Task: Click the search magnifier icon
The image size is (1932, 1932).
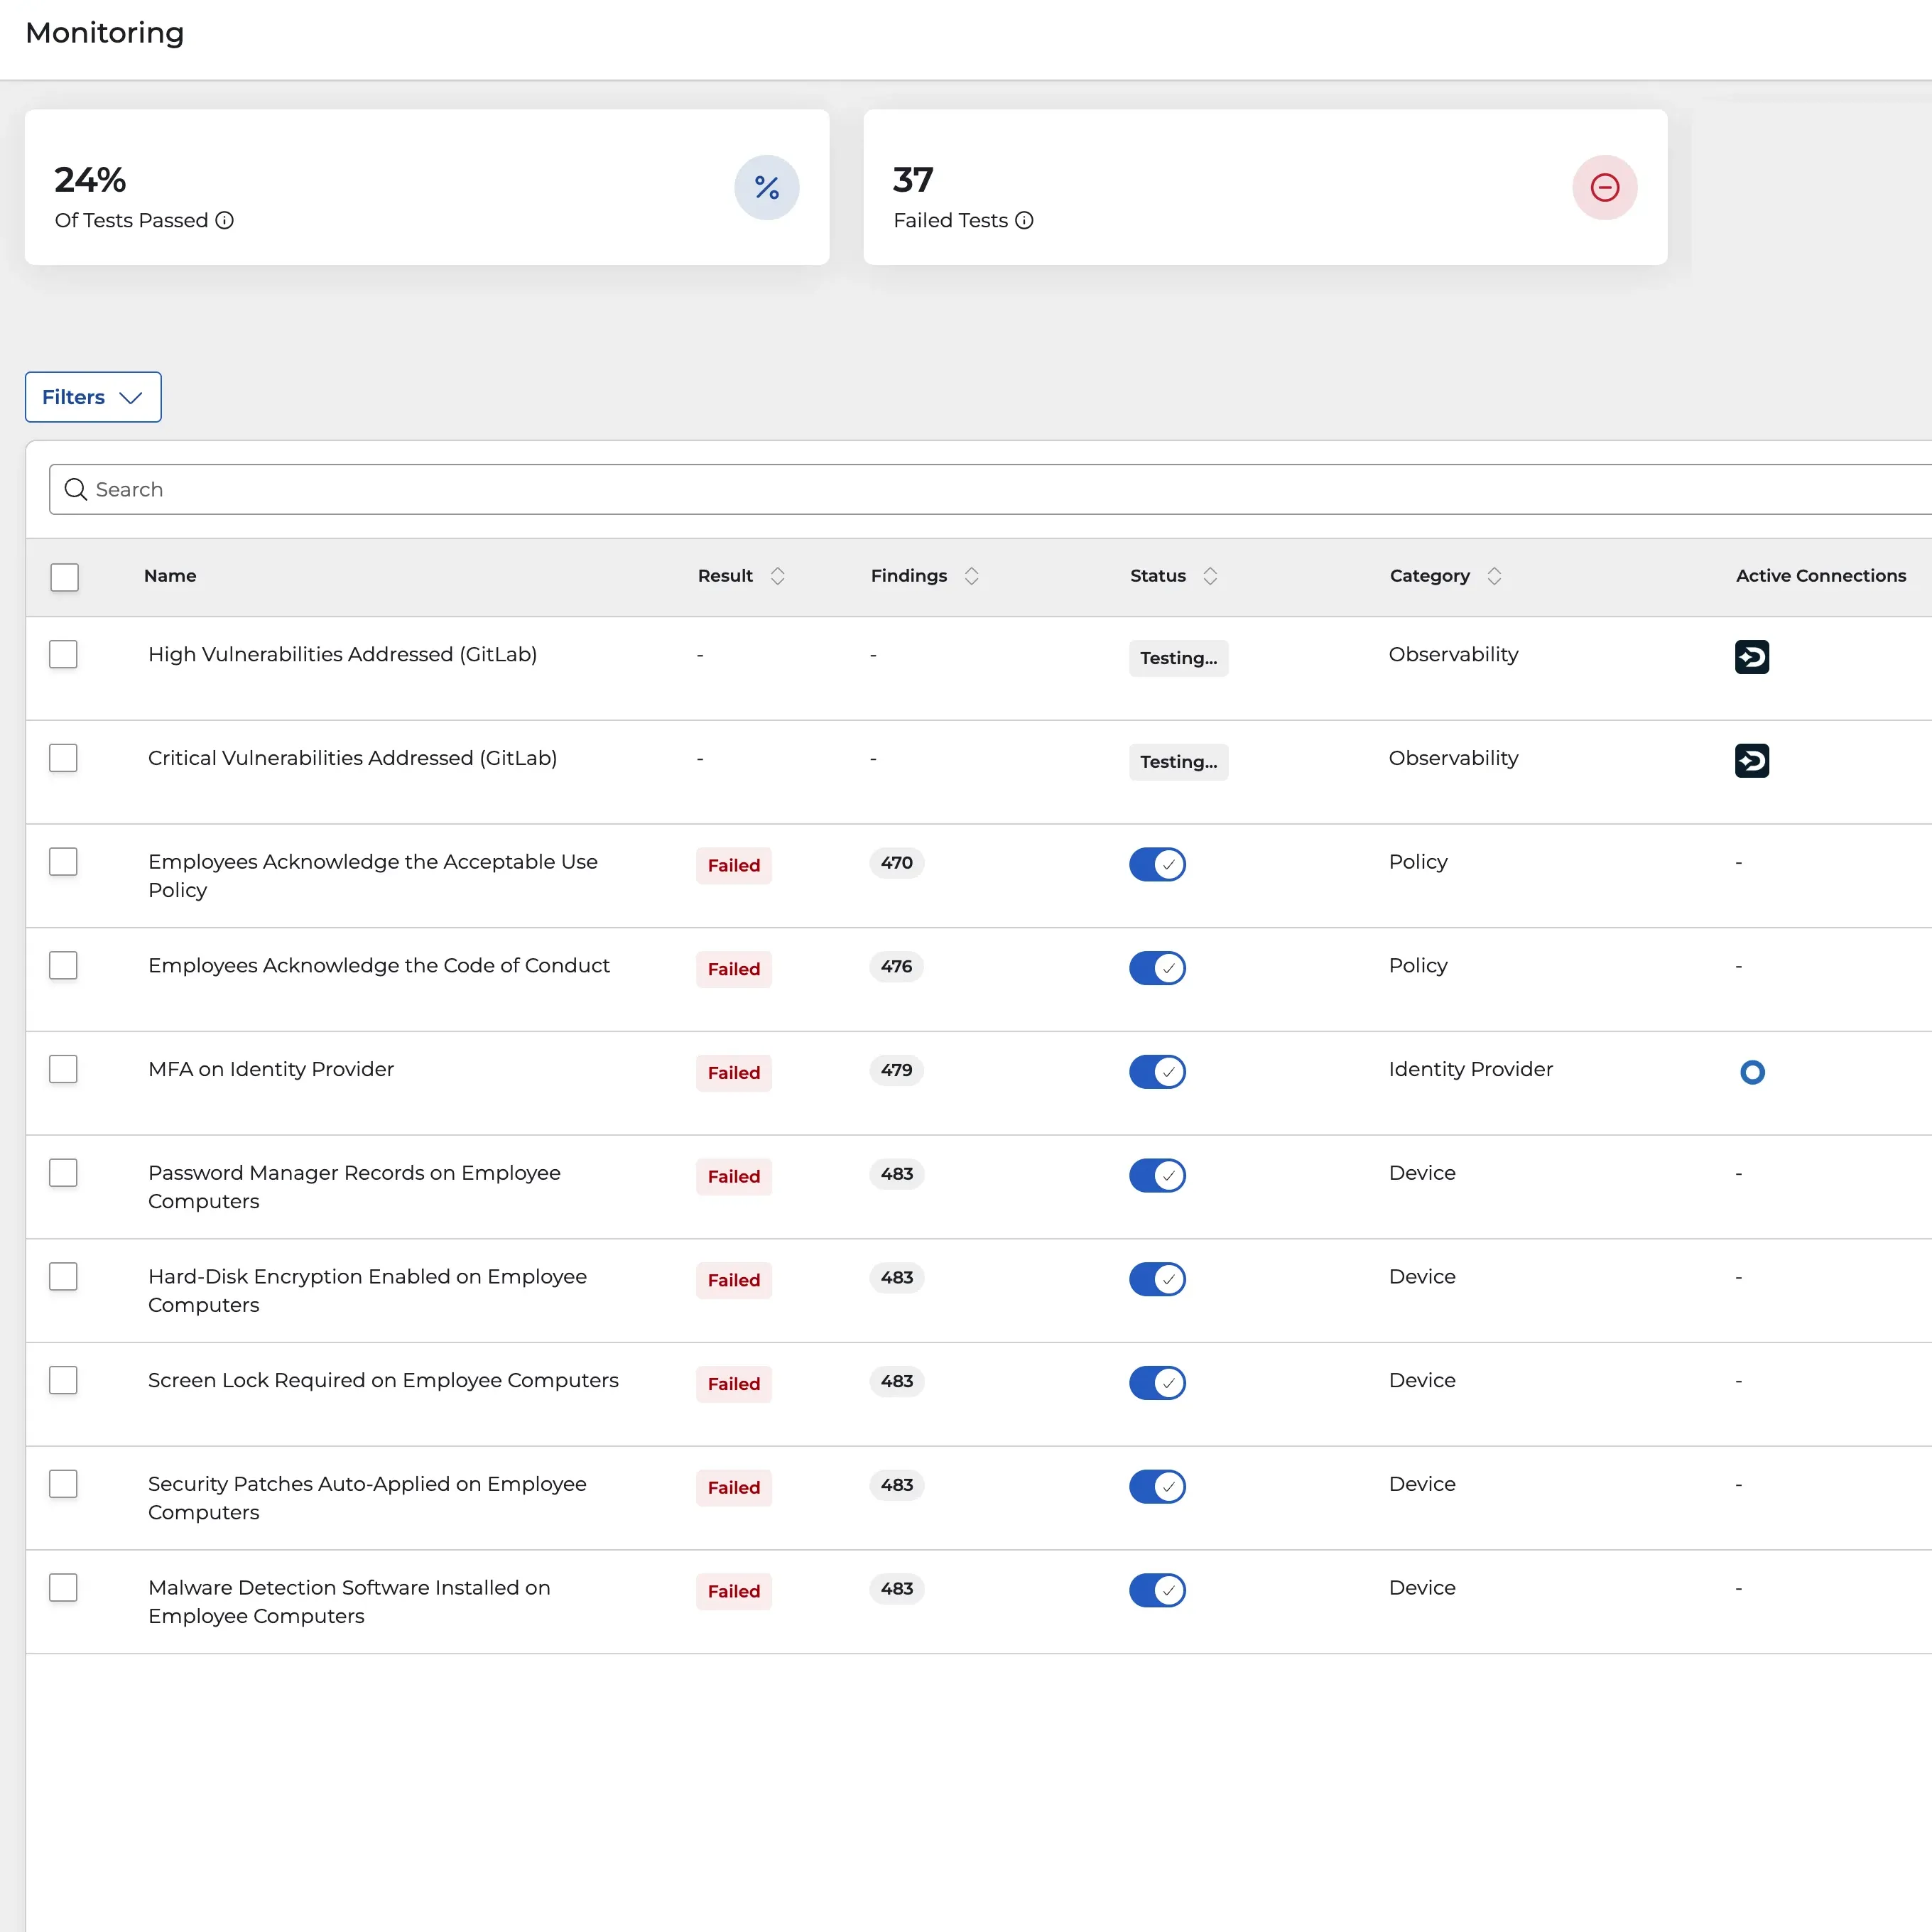Action: click(76, 489)
